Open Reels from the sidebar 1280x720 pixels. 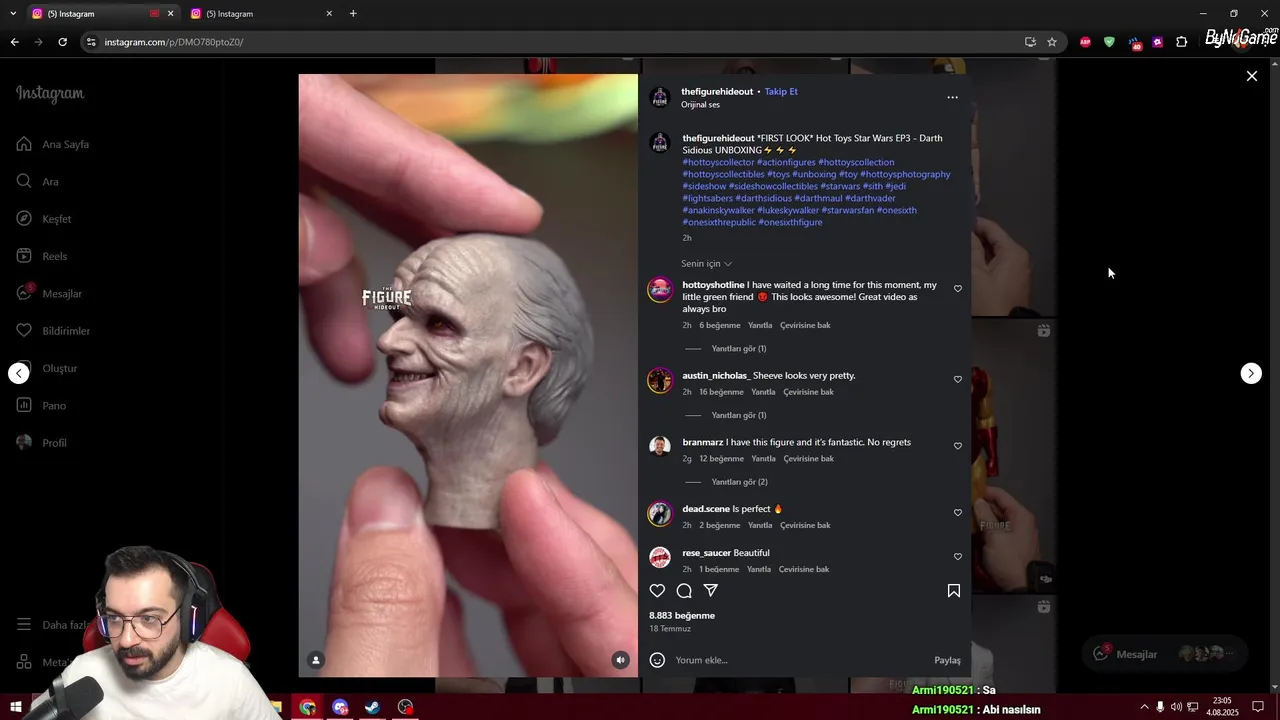tap(42, 256)
